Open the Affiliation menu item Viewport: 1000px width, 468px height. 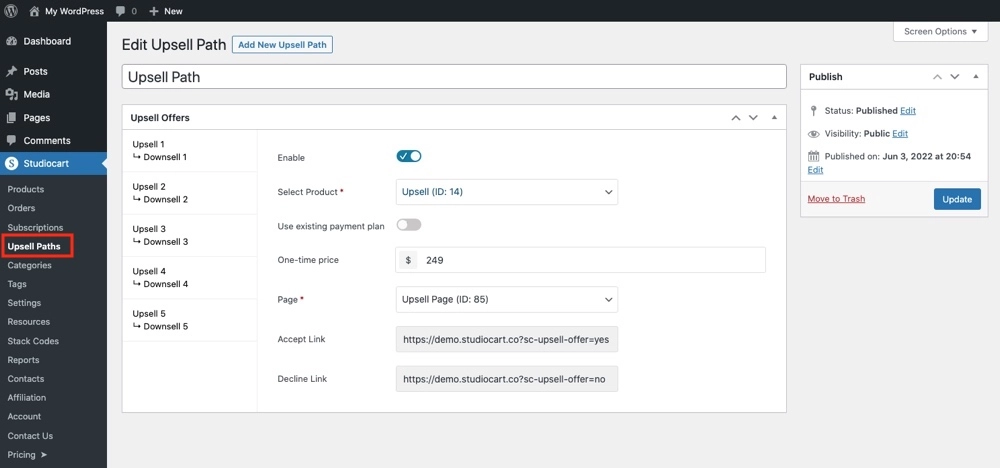click(27, 397)
